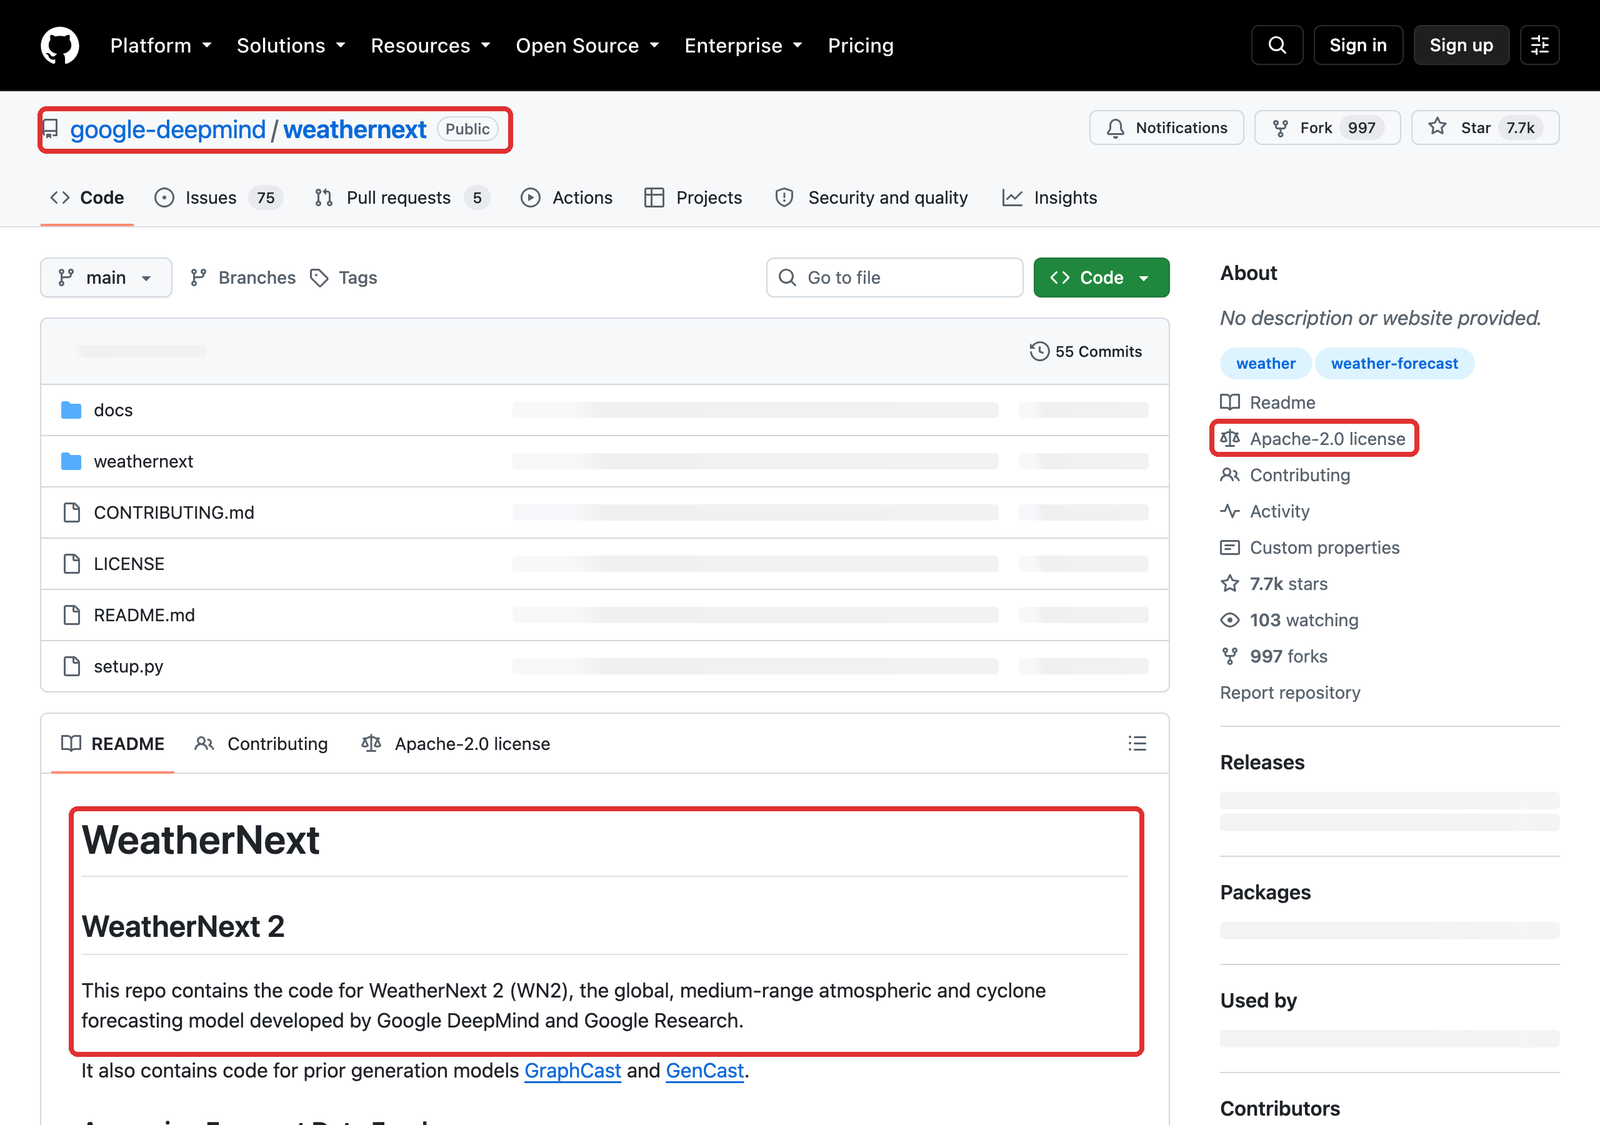Click the Go to file search field
The height and width of the screenshot is (1125, 1600).
895,277
